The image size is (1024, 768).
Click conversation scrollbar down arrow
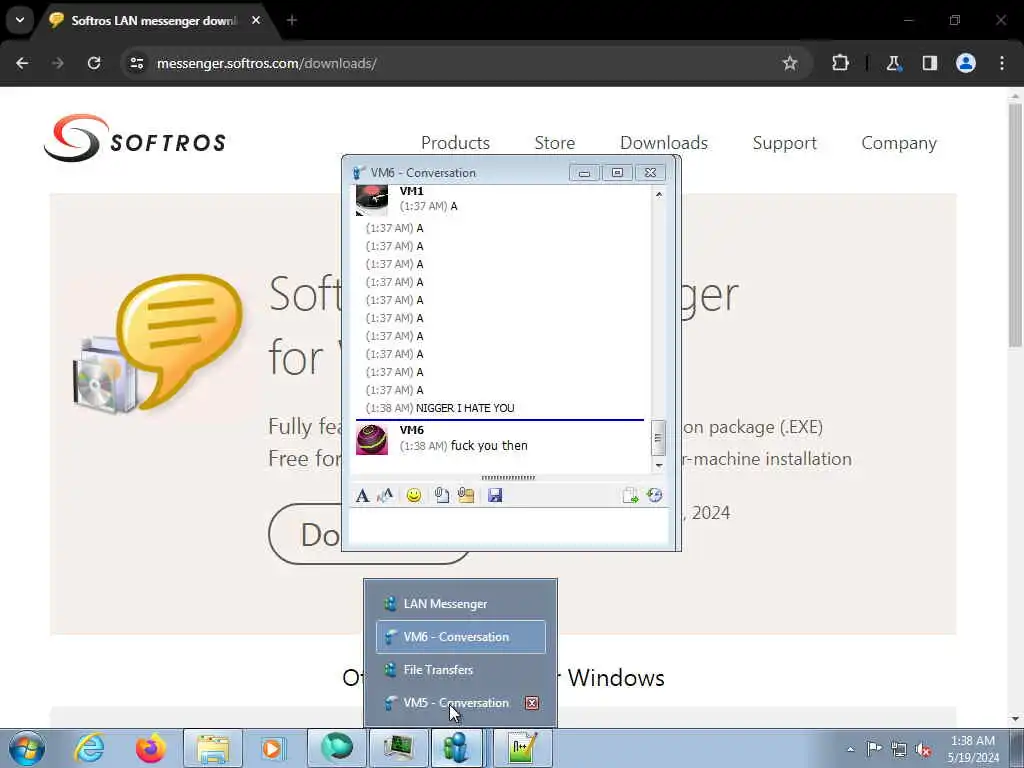(x=658, y=466)
